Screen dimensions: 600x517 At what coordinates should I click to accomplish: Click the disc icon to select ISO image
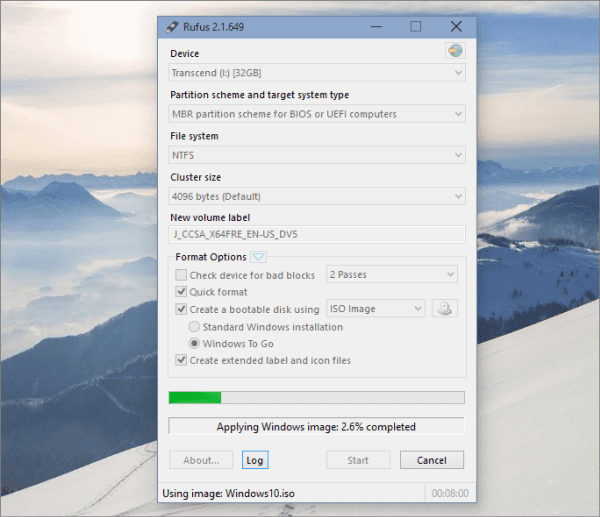(445, 308)
